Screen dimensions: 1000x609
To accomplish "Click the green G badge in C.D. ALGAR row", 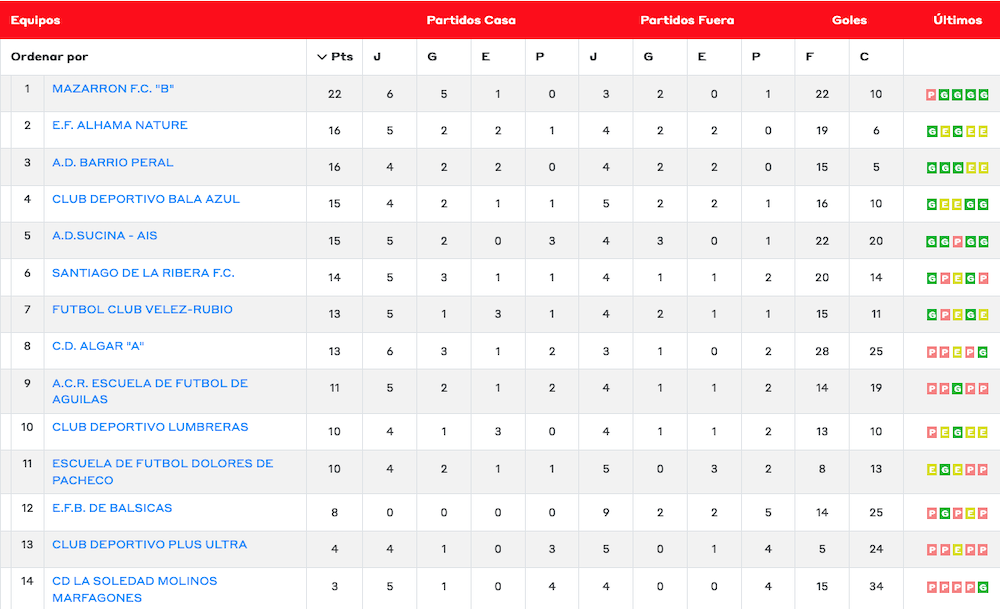I will [983, 353].
